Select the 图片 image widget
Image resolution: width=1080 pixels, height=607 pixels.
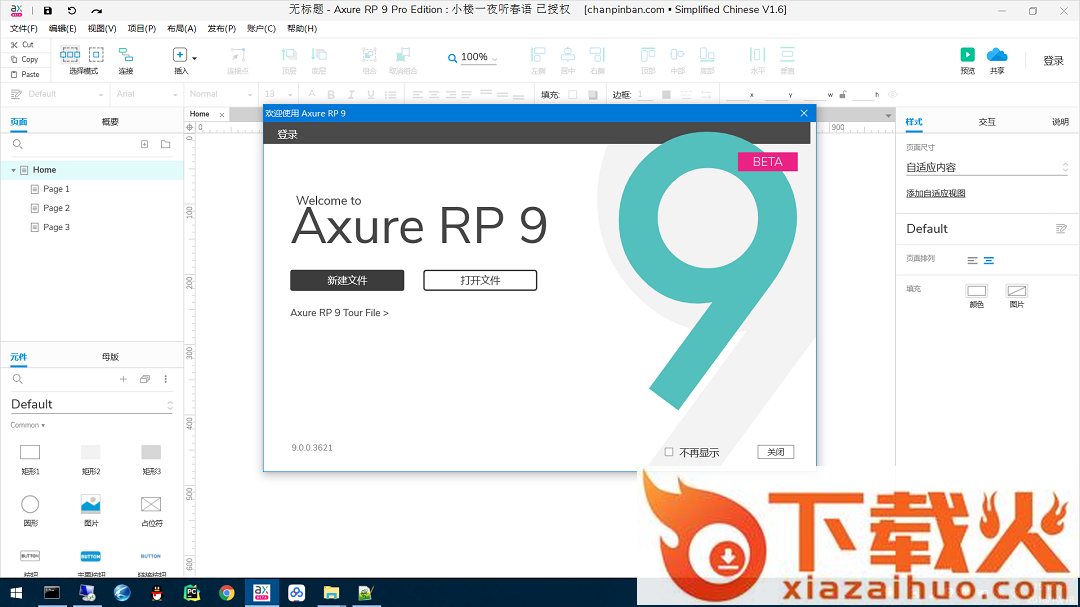pyautogui.click(x=91, y=511)
